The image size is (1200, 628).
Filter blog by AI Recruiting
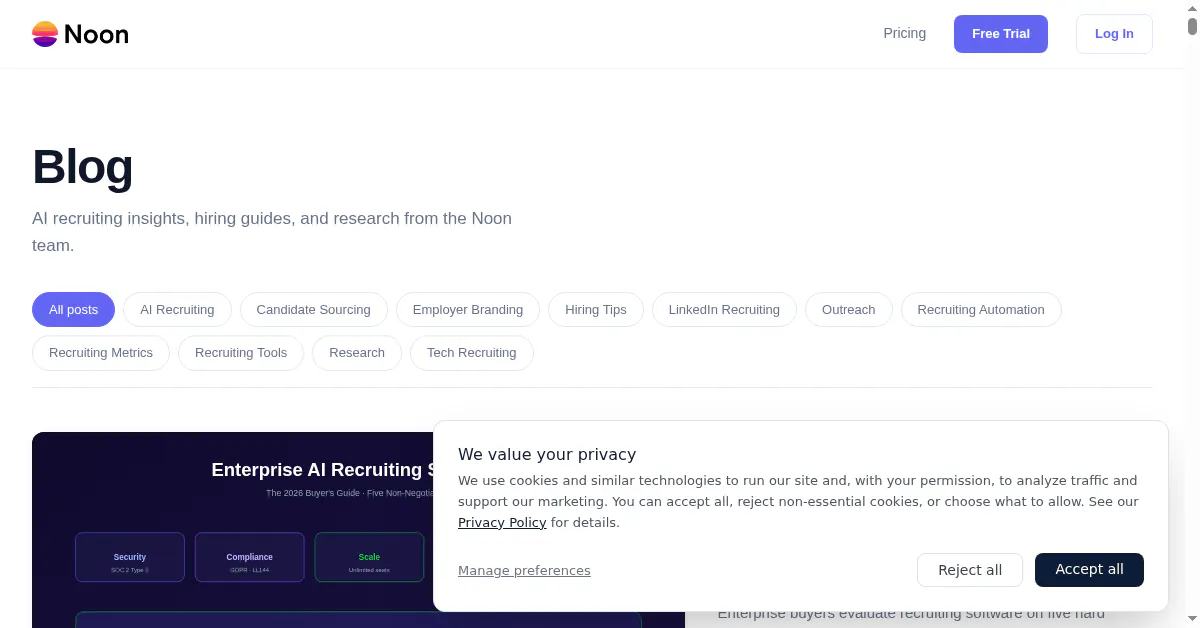pos(177,310)
